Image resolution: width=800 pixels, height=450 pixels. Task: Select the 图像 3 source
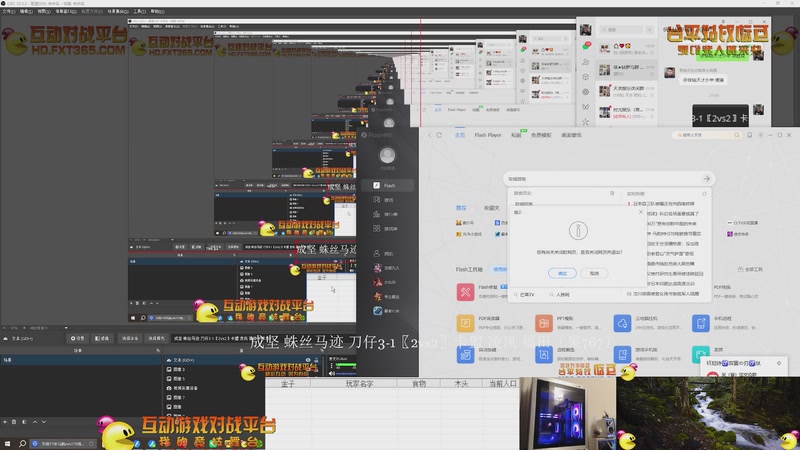pos(179,369)
